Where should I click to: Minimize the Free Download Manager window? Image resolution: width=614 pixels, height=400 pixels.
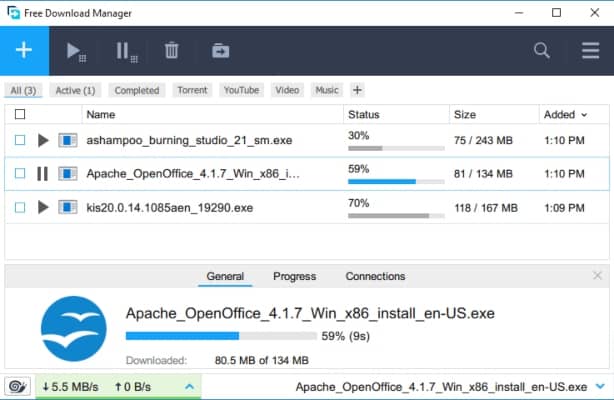coord(519,13)
